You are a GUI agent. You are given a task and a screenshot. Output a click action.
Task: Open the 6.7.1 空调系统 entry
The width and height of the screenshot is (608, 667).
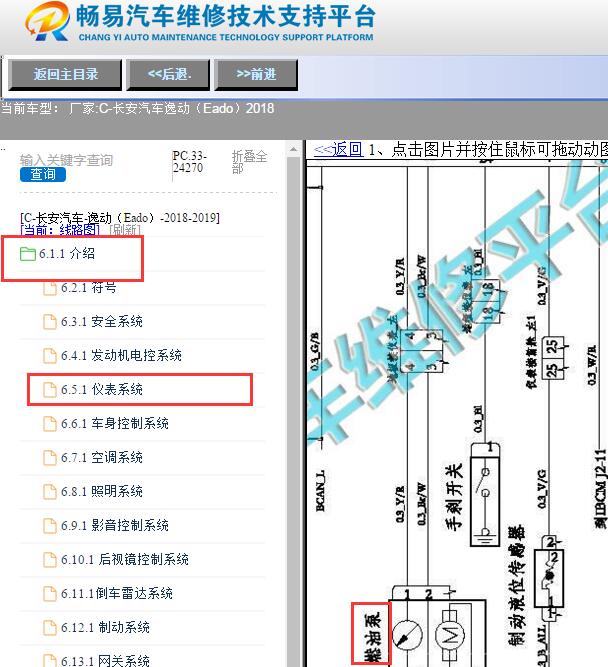102,458
